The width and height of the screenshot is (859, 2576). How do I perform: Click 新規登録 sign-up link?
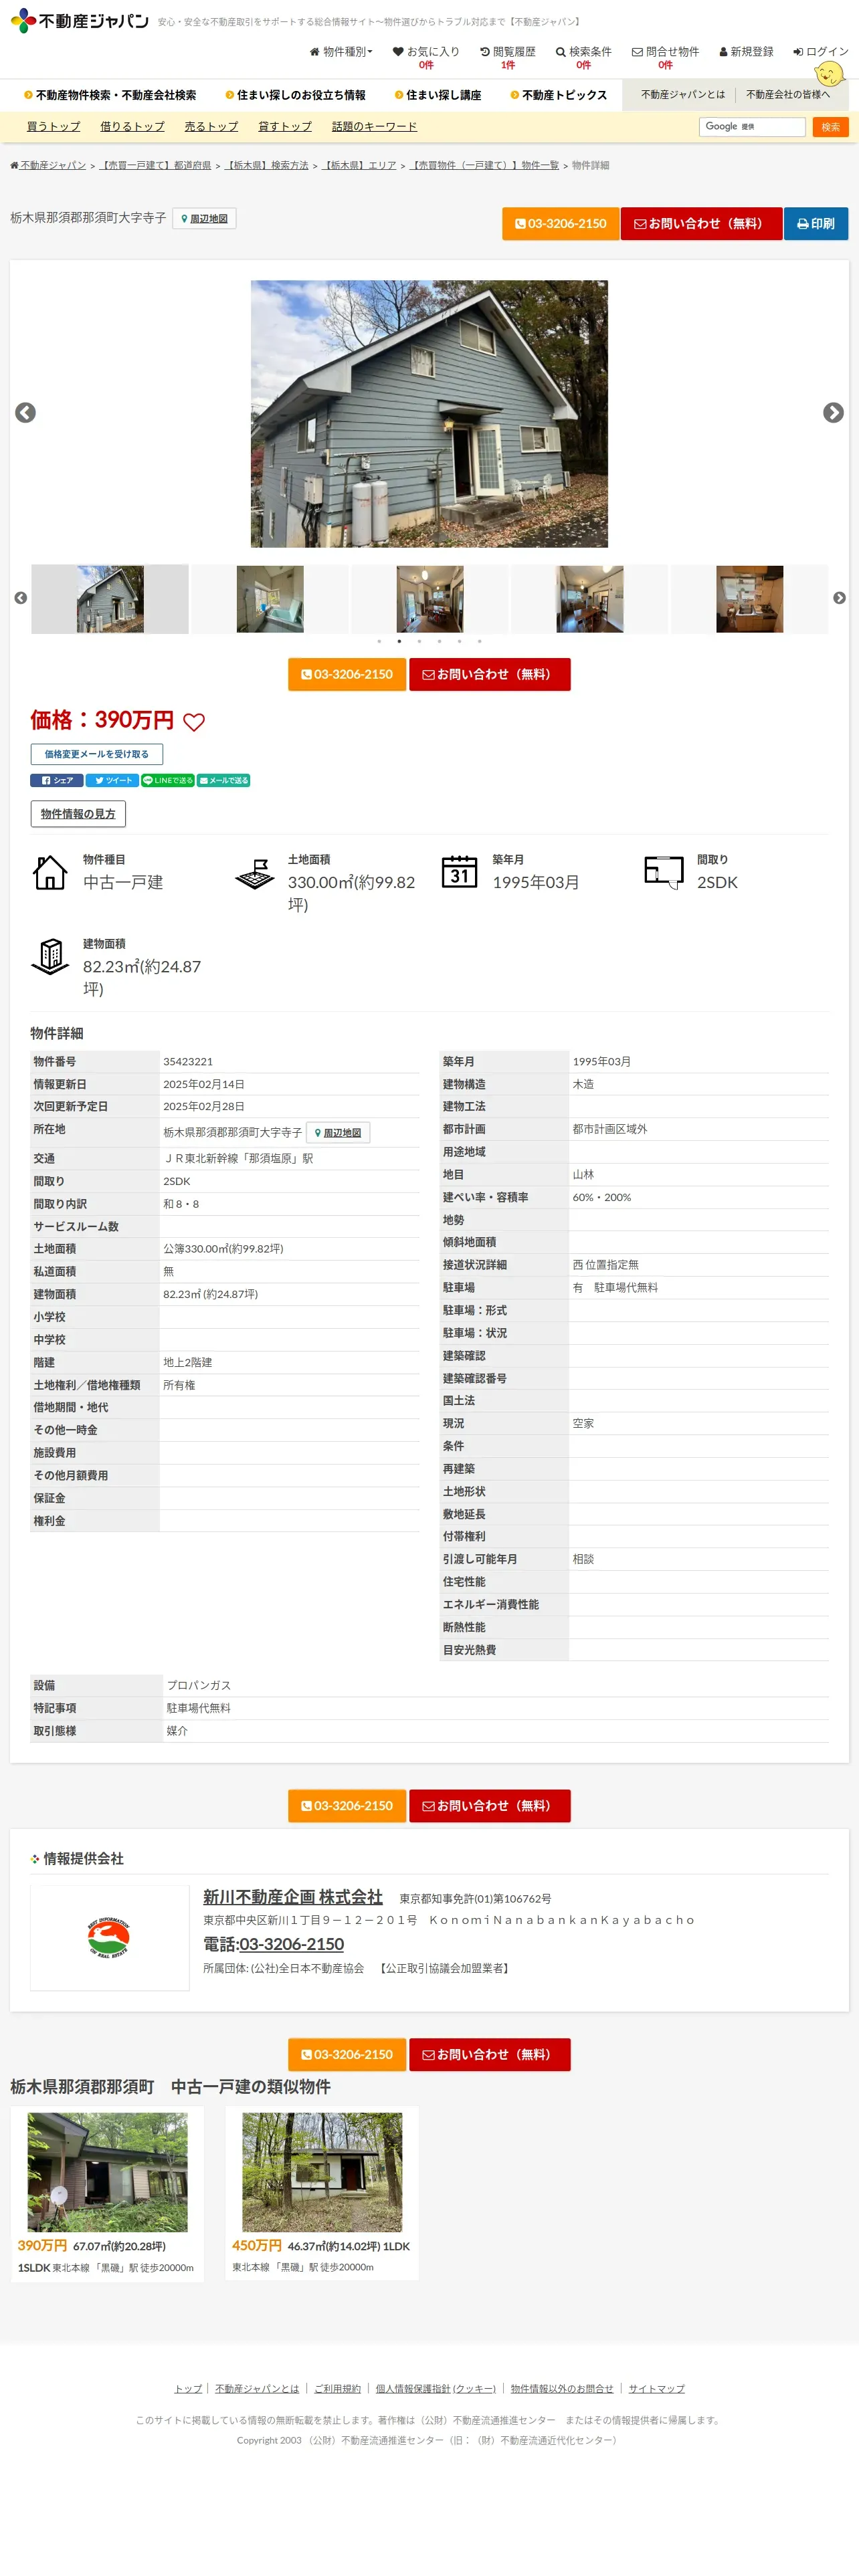[746, 52]
